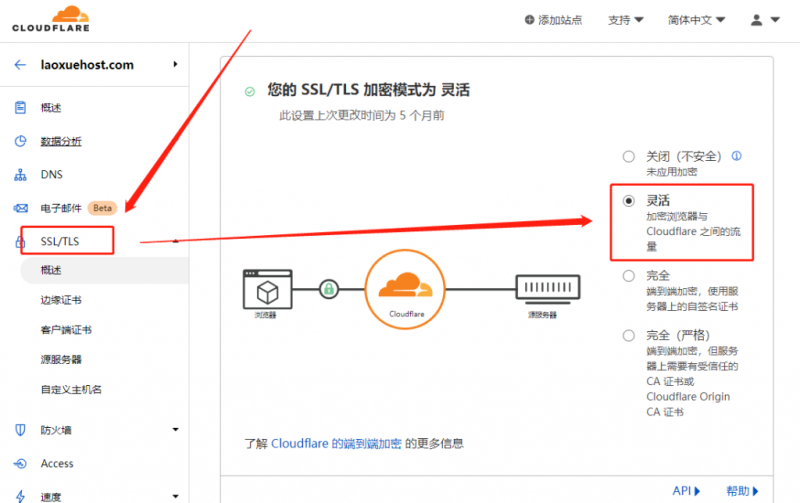Click the 速度 lightning bolt icon
The height and width of the screenshot is (503, 800).
tap(20, 496)
